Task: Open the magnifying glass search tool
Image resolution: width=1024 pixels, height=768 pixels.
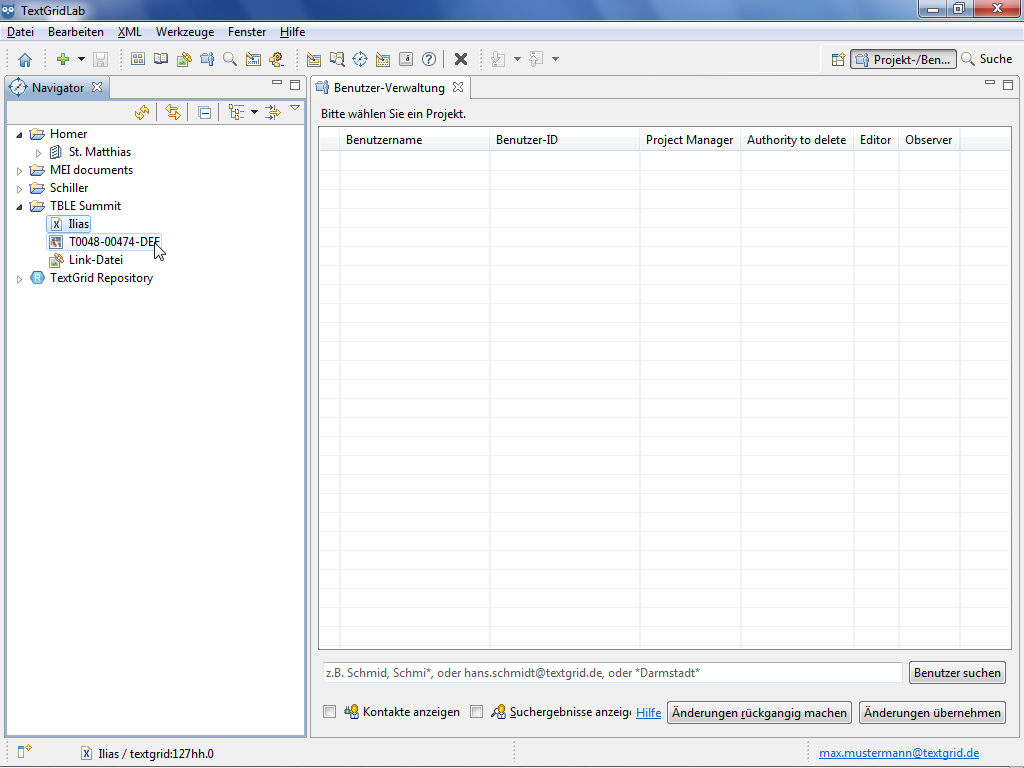Action: (230, 59)
